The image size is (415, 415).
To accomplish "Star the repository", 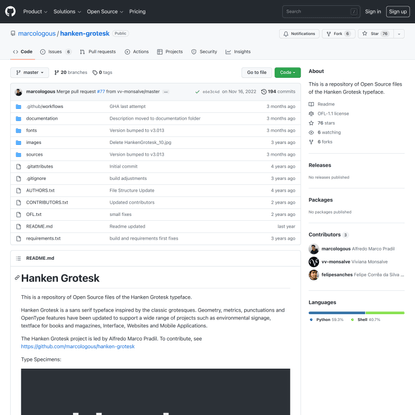I will tap(375, 34).
